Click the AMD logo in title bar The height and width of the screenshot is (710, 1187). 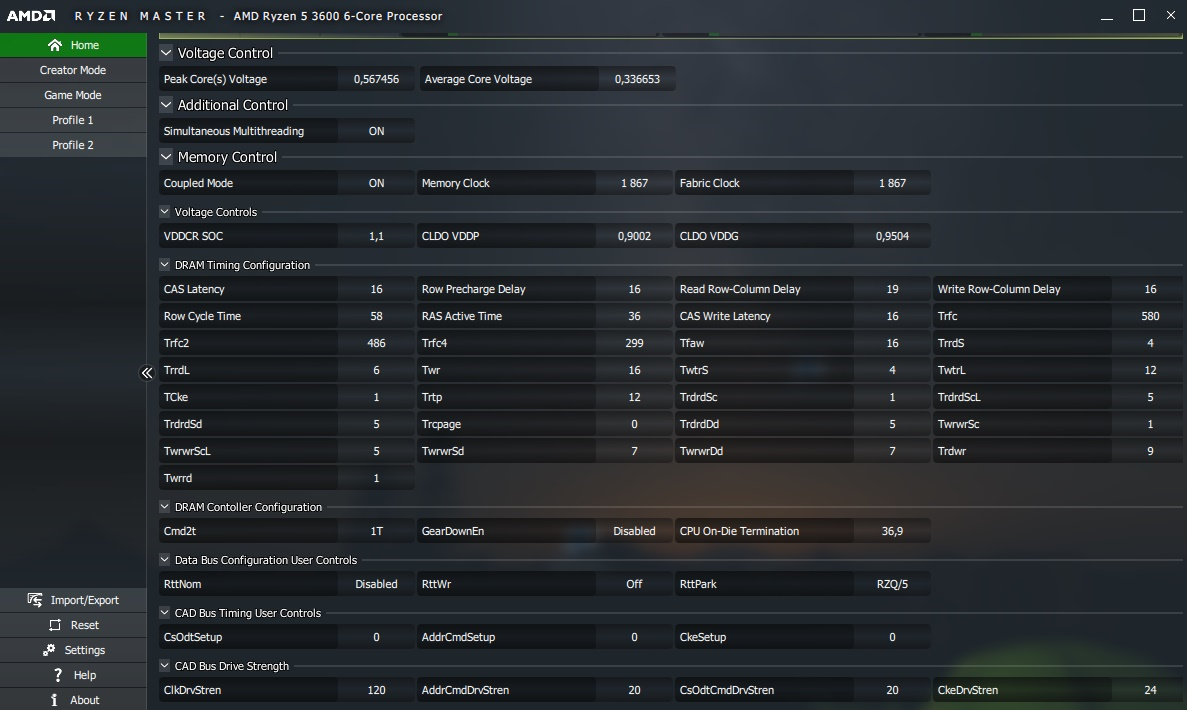(31, 16)
